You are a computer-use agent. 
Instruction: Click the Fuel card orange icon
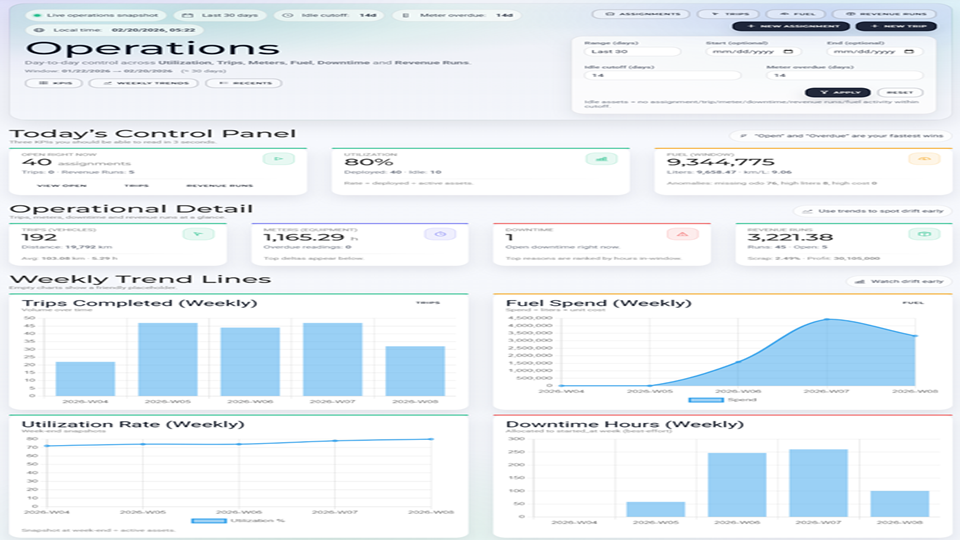[924, 158]
